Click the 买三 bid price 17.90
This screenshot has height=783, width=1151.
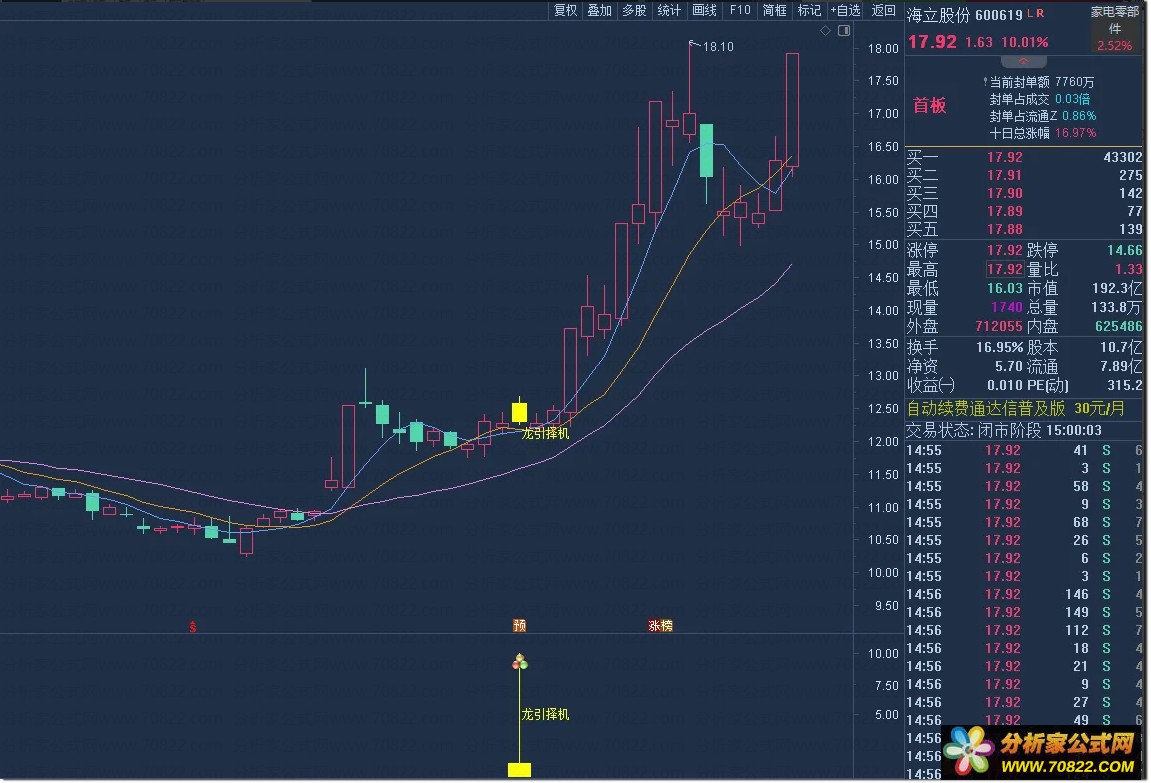(x=1004, y=193)
